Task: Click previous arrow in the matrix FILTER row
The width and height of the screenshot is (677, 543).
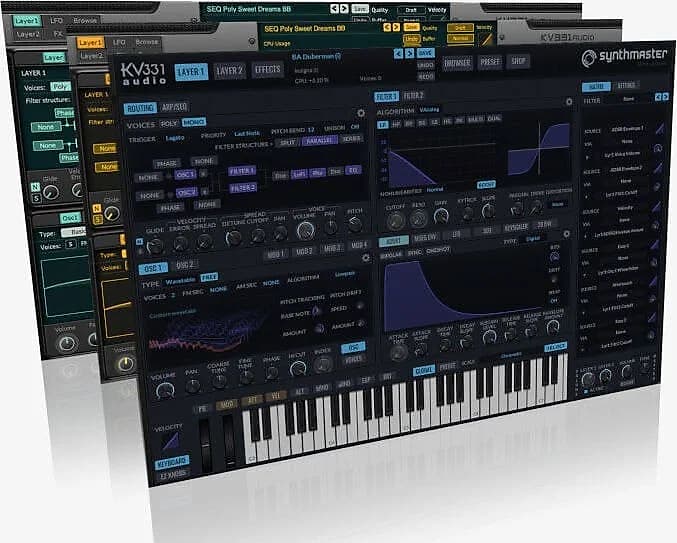Action: pos(658,97)
